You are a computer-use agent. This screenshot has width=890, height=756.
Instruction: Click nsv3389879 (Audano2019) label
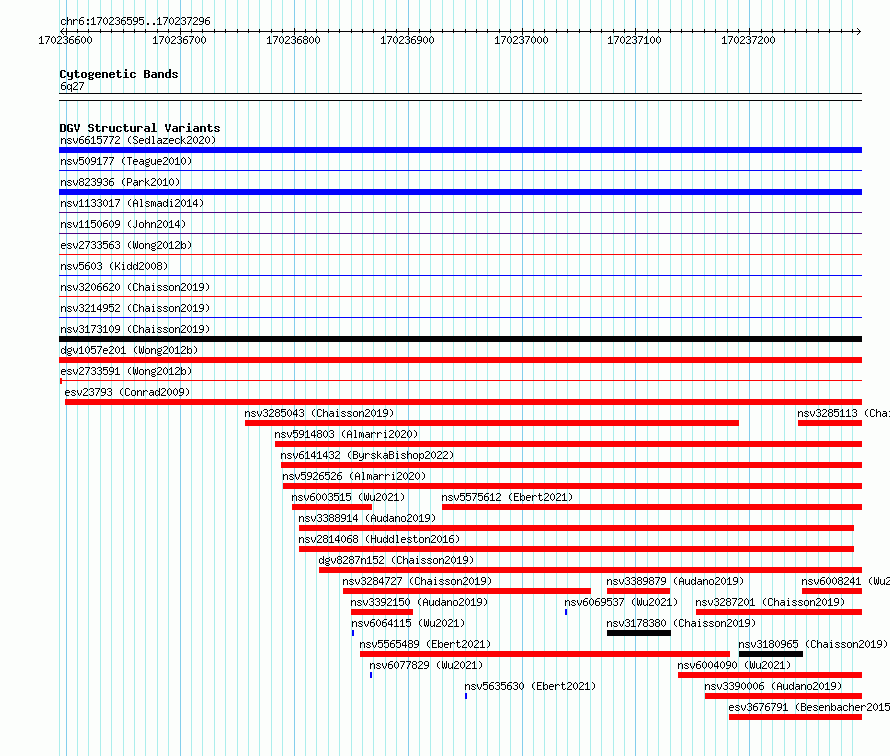point(675,581)
